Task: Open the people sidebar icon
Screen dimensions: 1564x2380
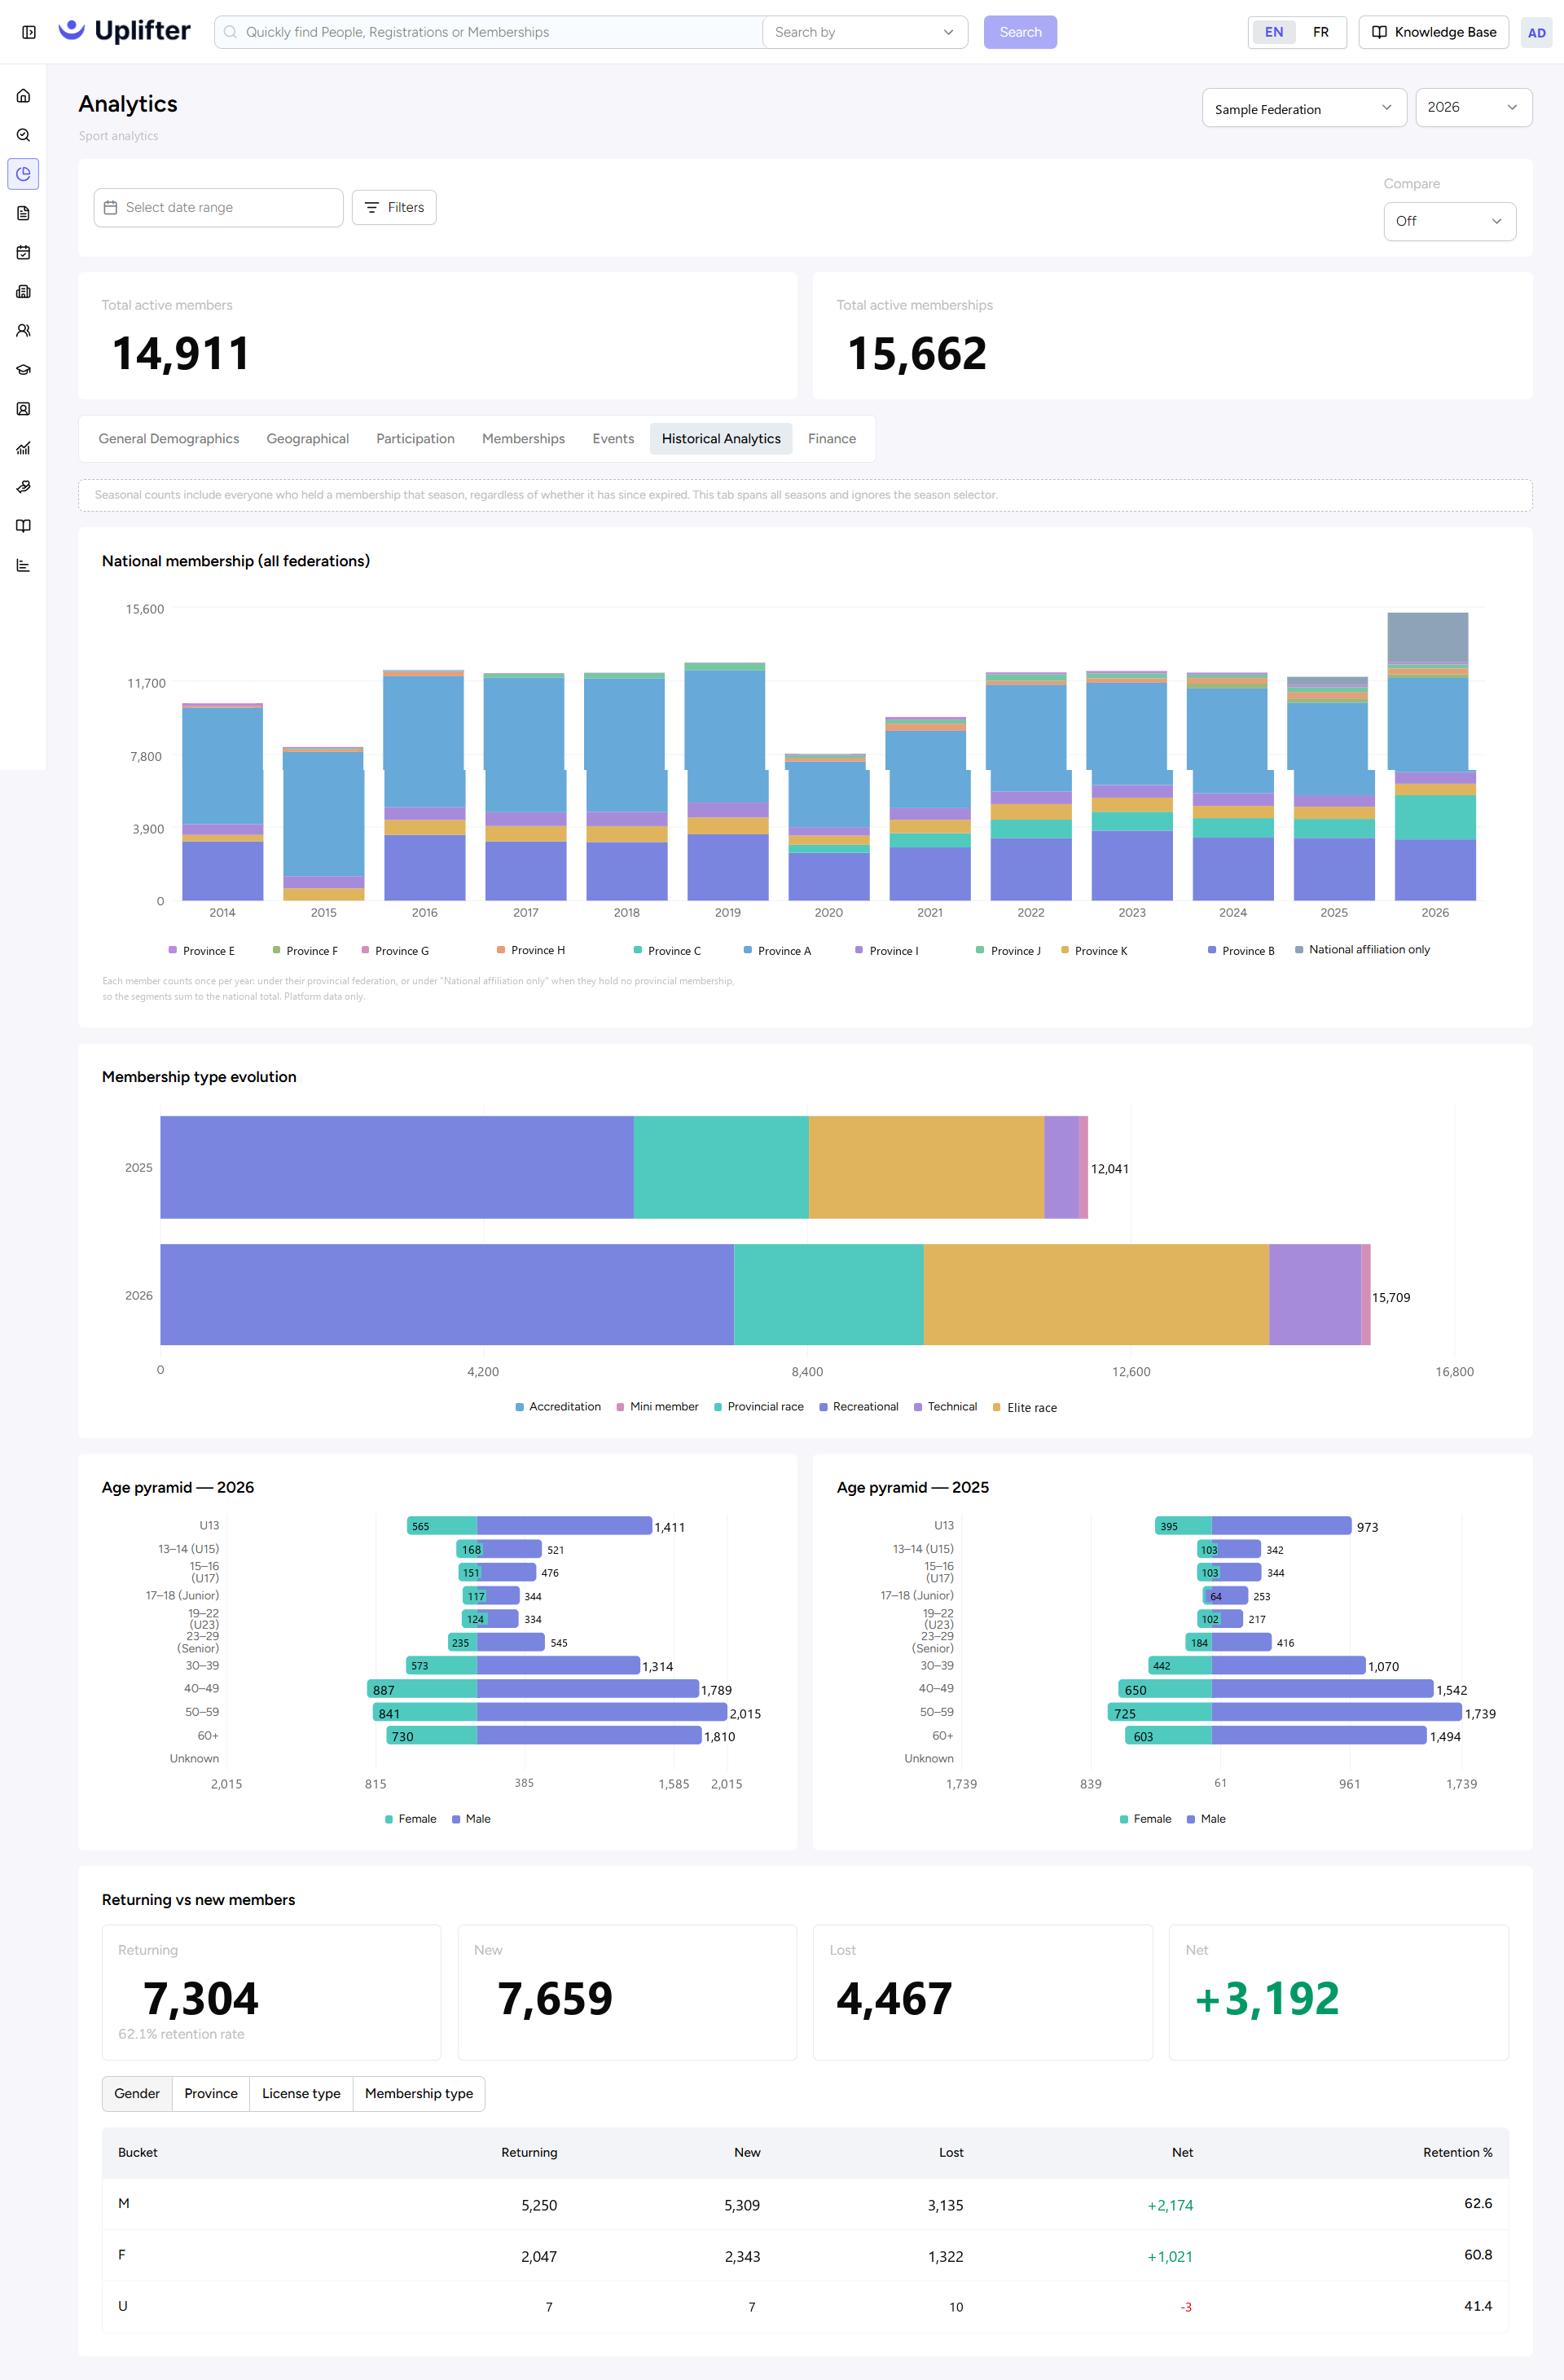Action: pos(23,330)
